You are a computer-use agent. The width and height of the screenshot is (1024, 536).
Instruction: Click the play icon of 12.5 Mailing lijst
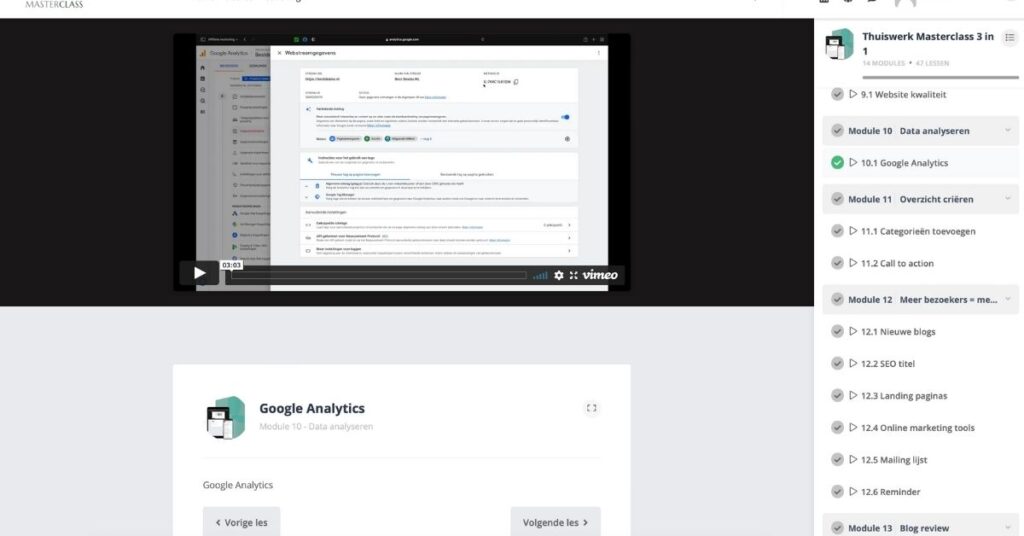[x=853, y=460]
